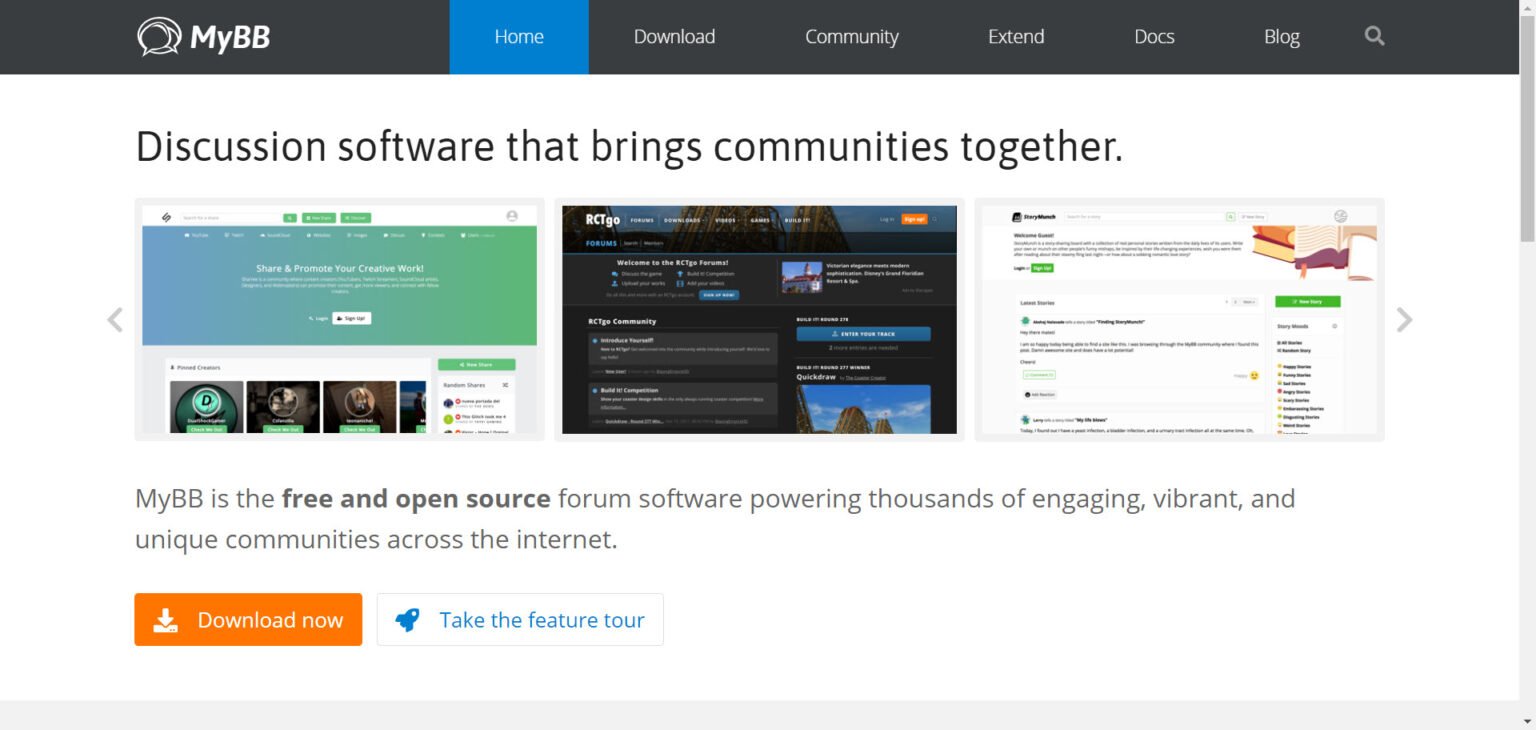Click the rocket icon beside feature tour
Screen dimensions: 1536x730
(408, 620)
